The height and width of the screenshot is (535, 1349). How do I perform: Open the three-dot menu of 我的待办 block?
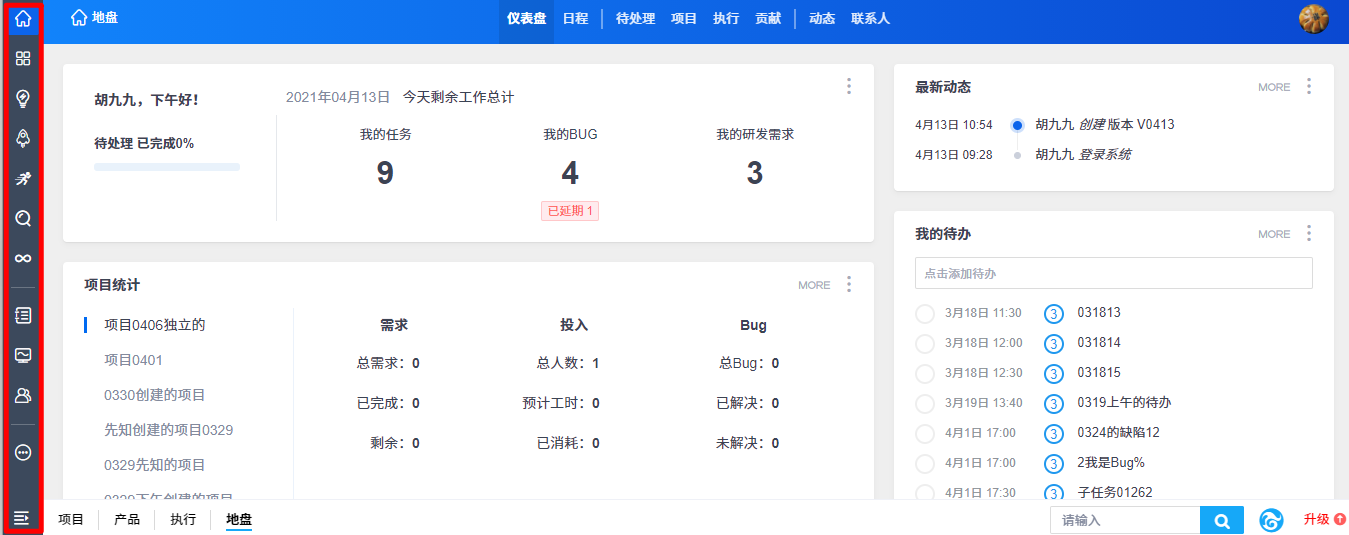(1309, 233)
